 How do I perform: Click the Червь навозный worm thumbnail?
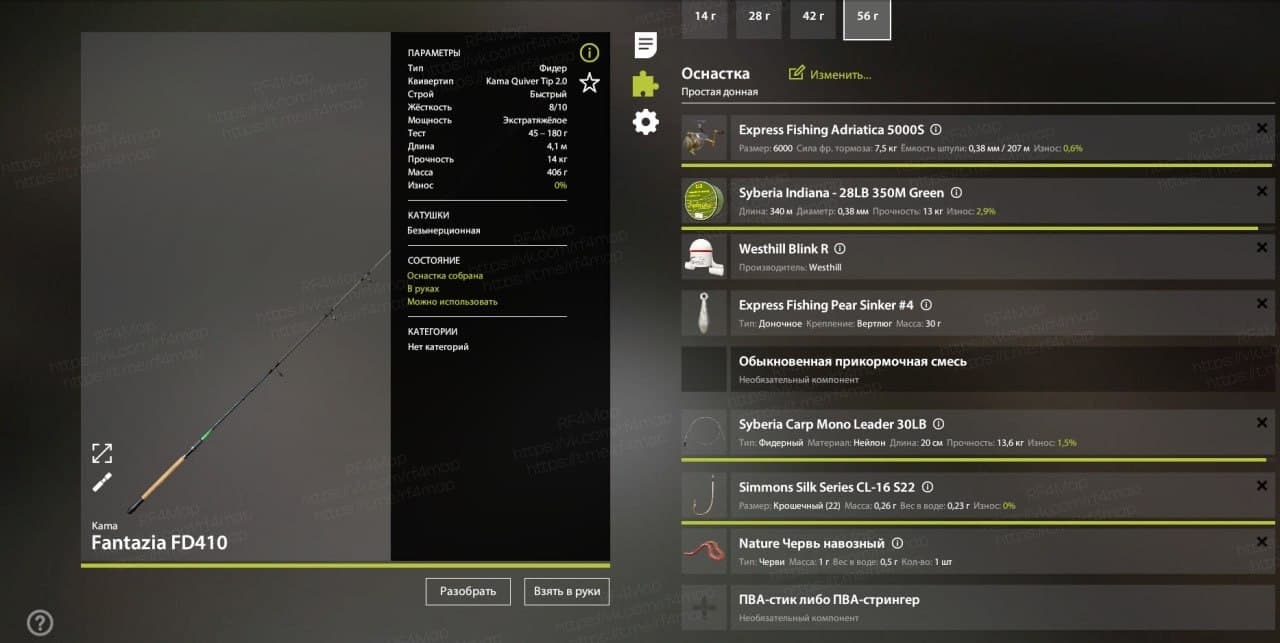coord(705,551)
